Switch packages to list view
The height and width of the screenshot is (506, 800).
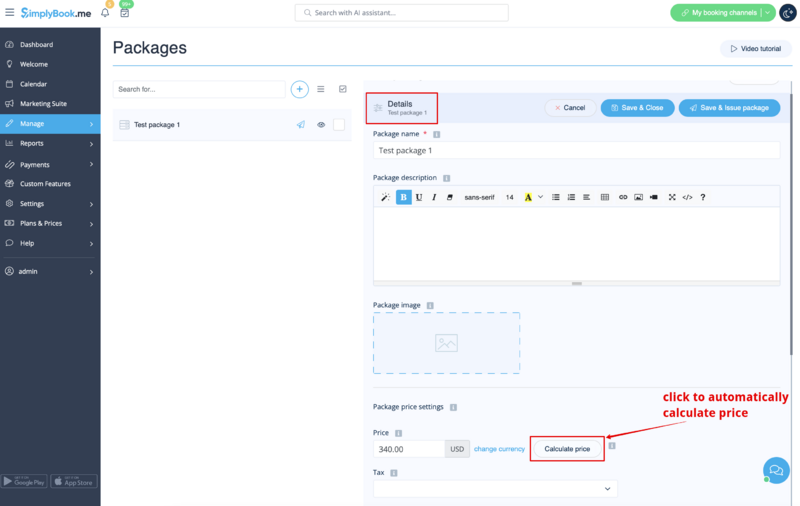pos(321,89)
